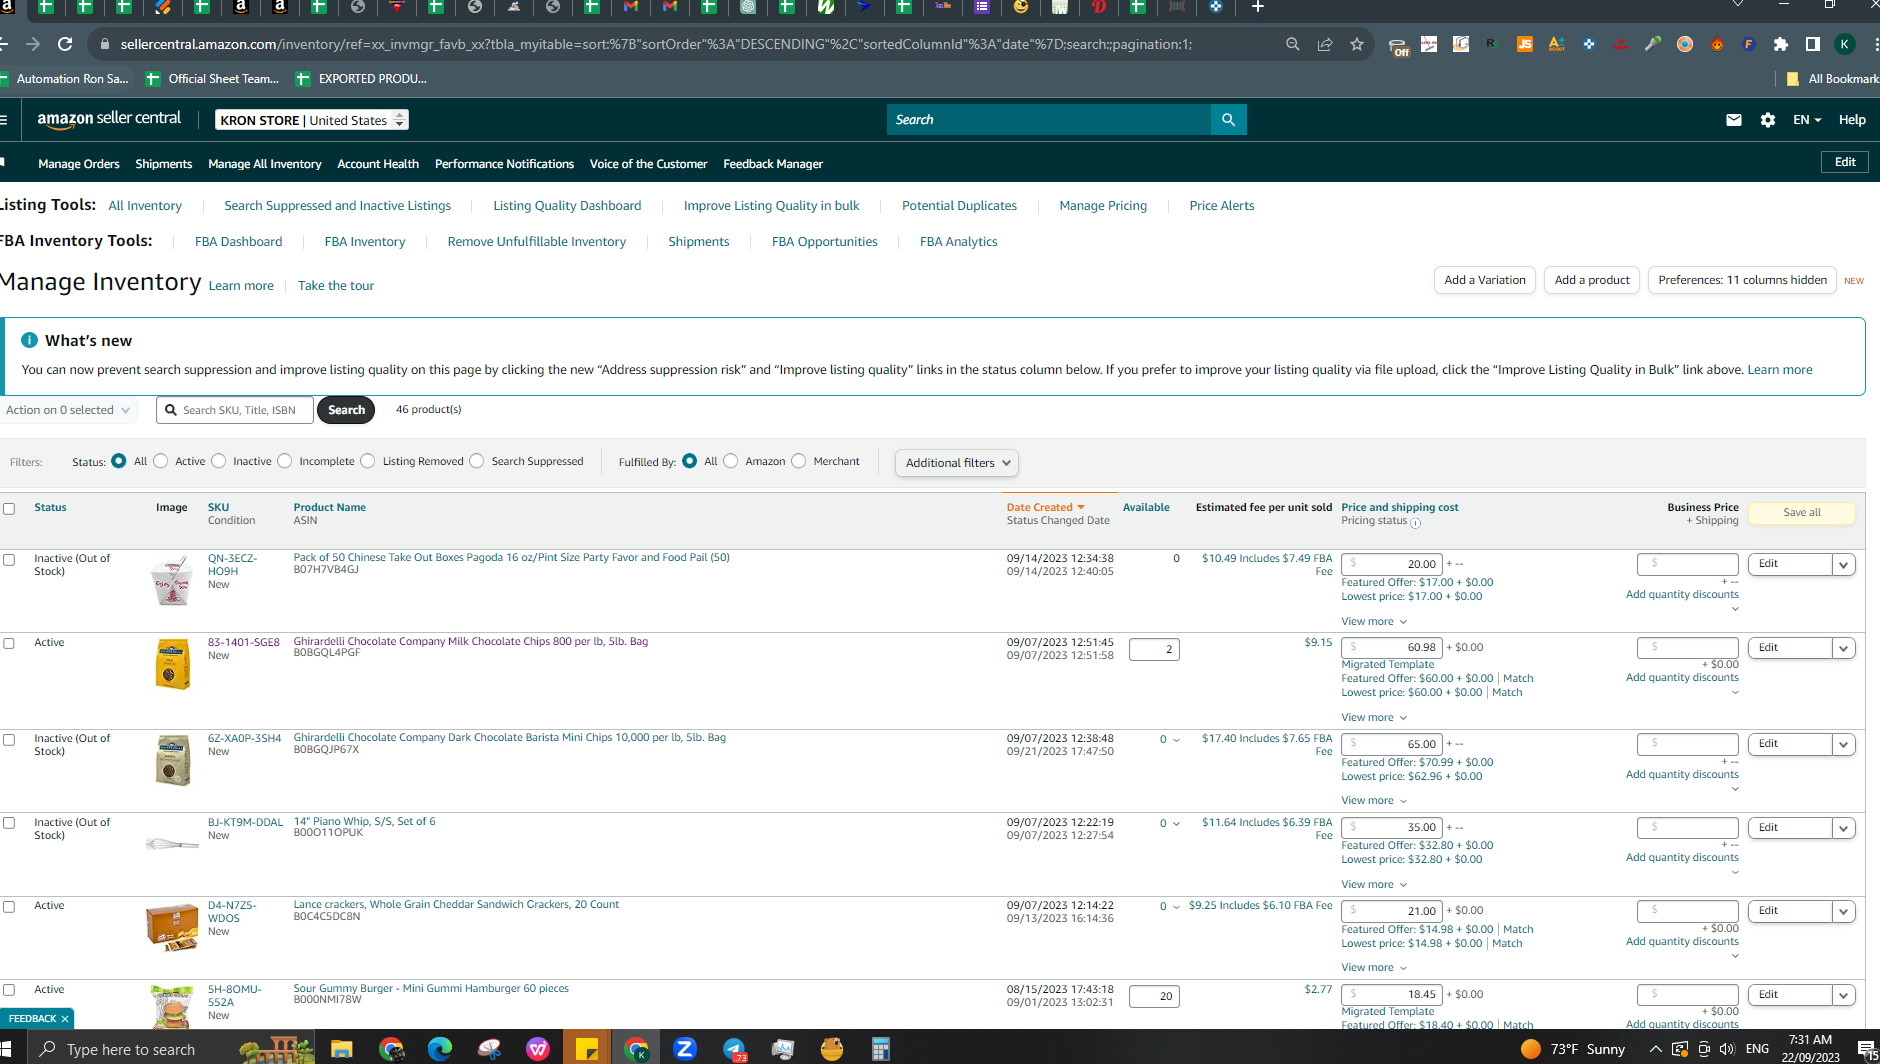Viewport: 1880px width, 1064px height.
Task: Click the Search SKU, Title, ISBN field
Action: (x=235, y=410)
